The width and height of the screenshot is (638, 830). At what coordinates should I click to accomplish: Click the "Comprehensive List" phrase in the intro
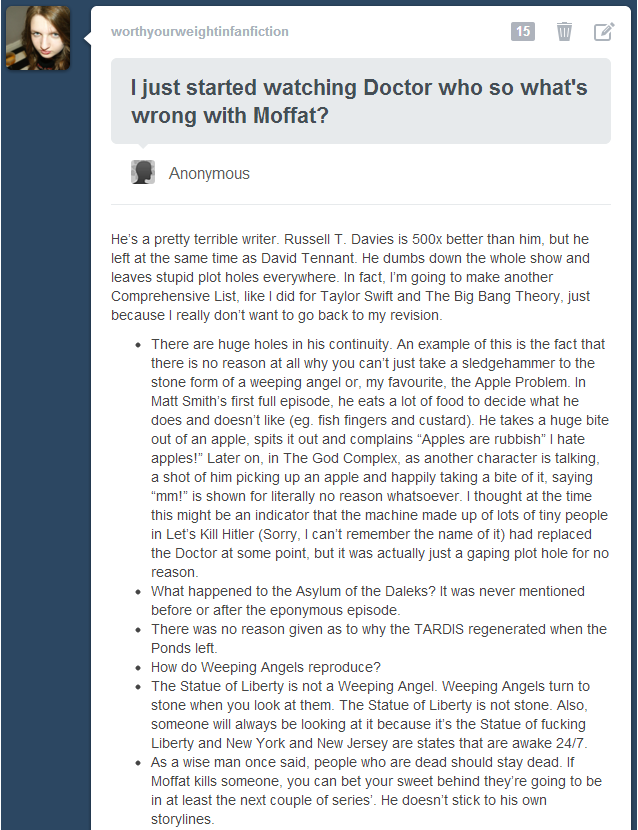(x=177, y=297)
